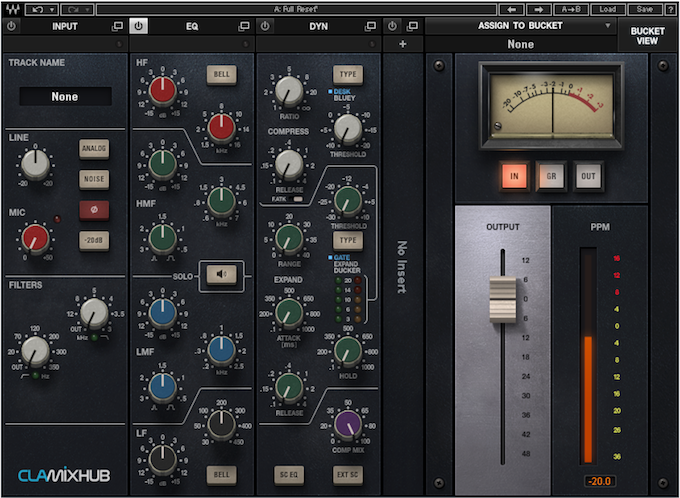Toggle the HF BELL button
This screenshot has height=498, width=680.
[x=222, y=75]
